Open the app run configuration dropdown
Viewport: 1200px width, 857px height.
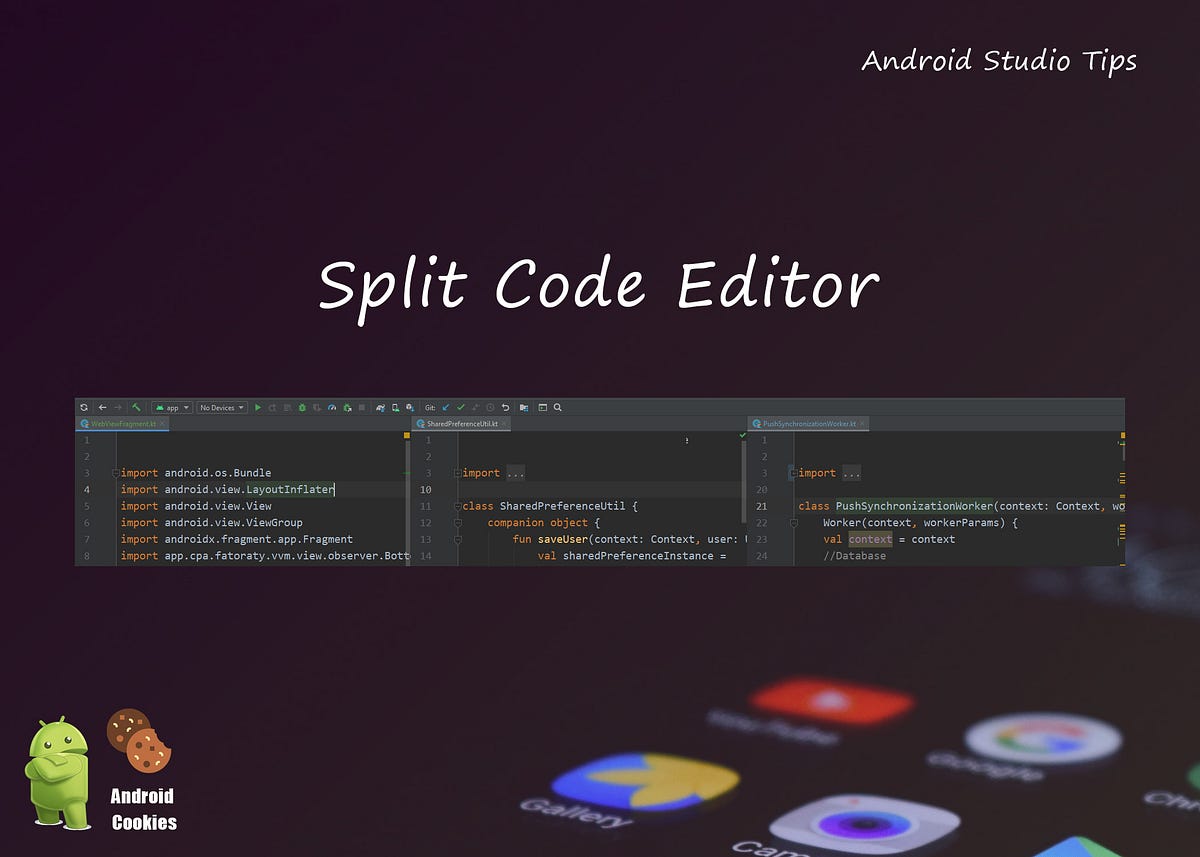click(x=170, y=407)
